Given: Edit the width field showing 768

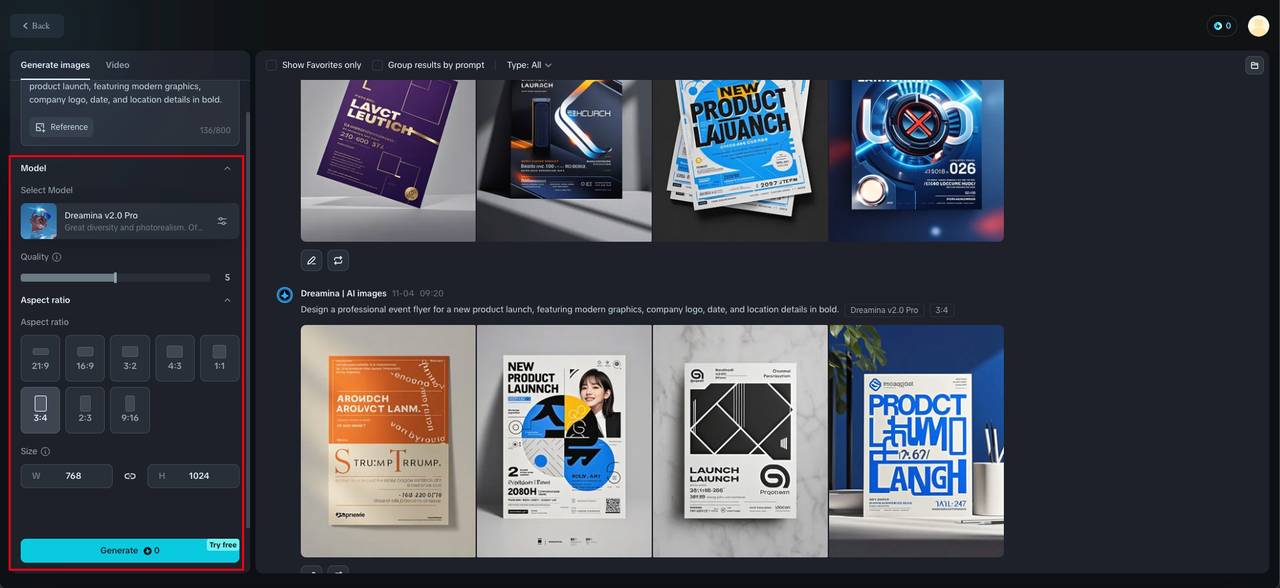Looking at the screenshot, I should tap(67, 476).
